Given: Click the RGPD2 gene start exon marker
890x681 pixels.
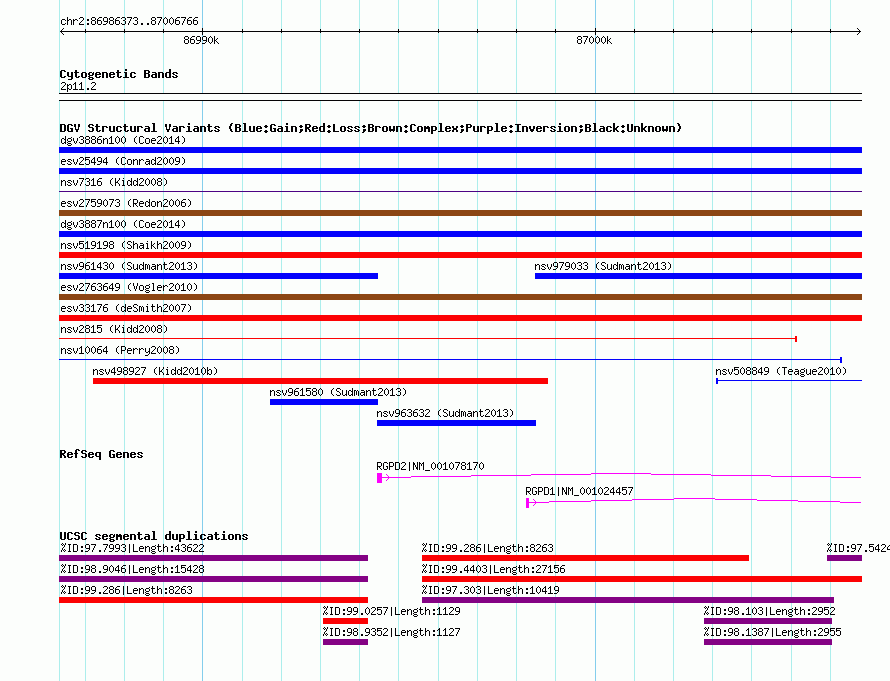Looking at the screenshot, I should click(379, 478).
